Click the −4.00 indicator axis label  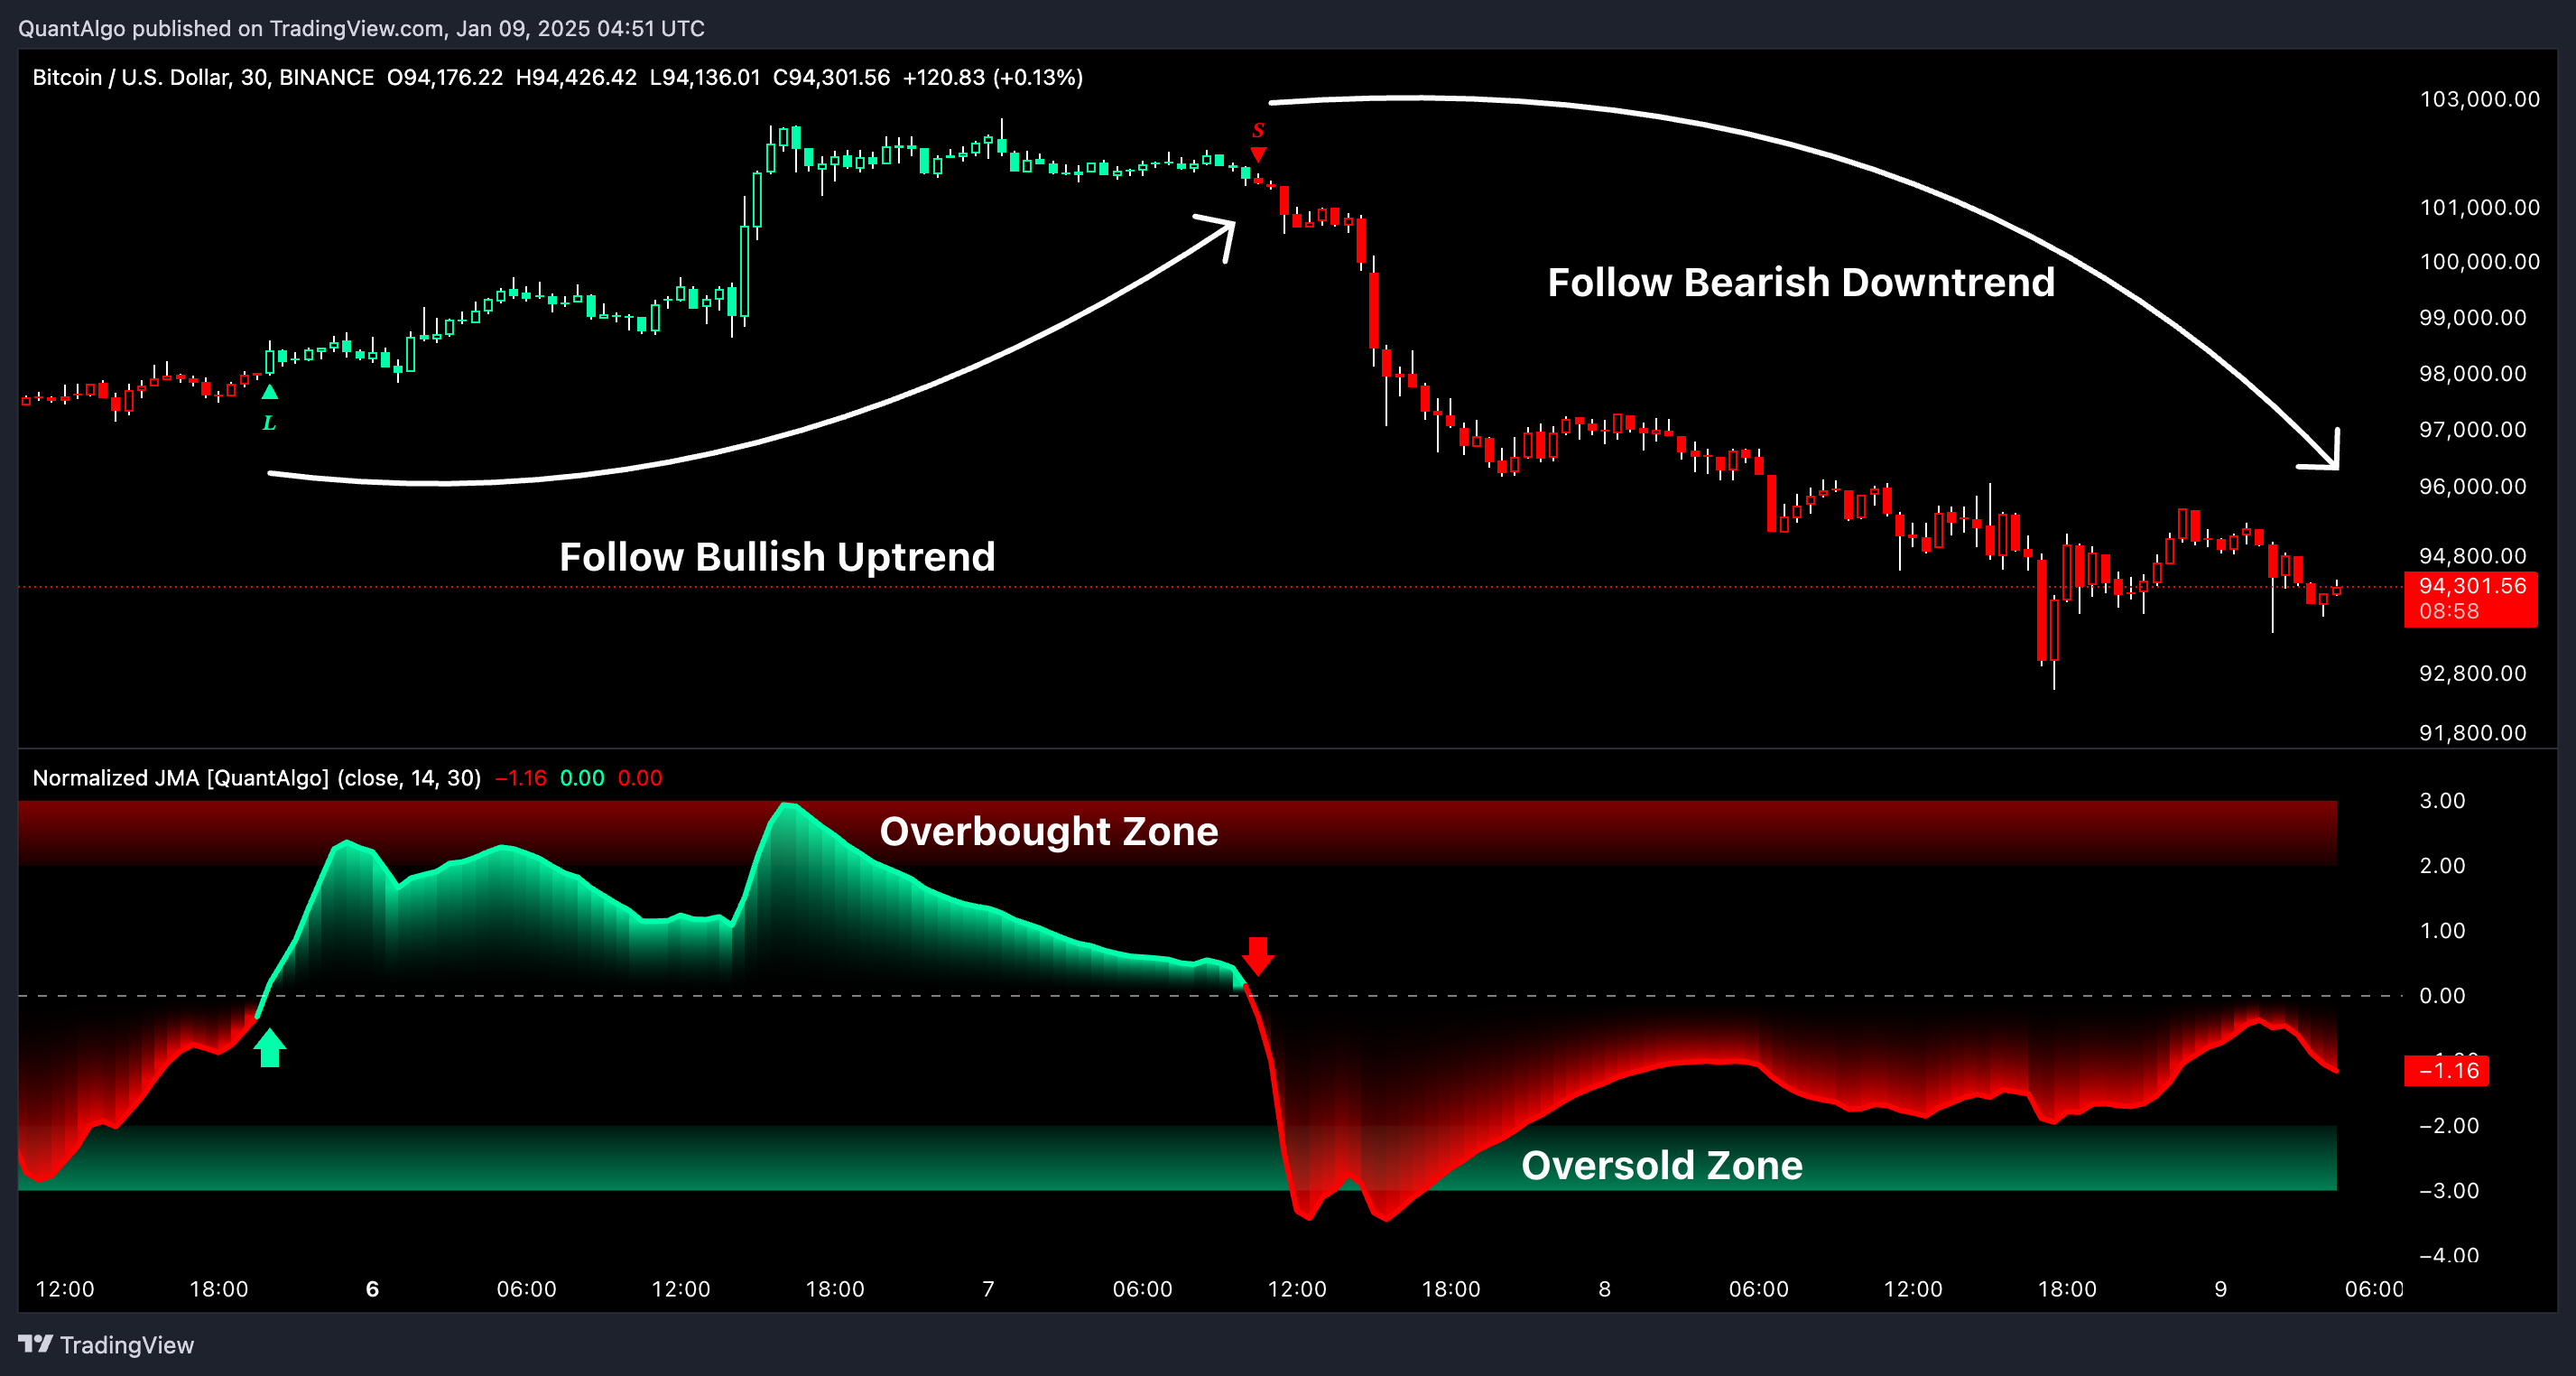2449,1255
